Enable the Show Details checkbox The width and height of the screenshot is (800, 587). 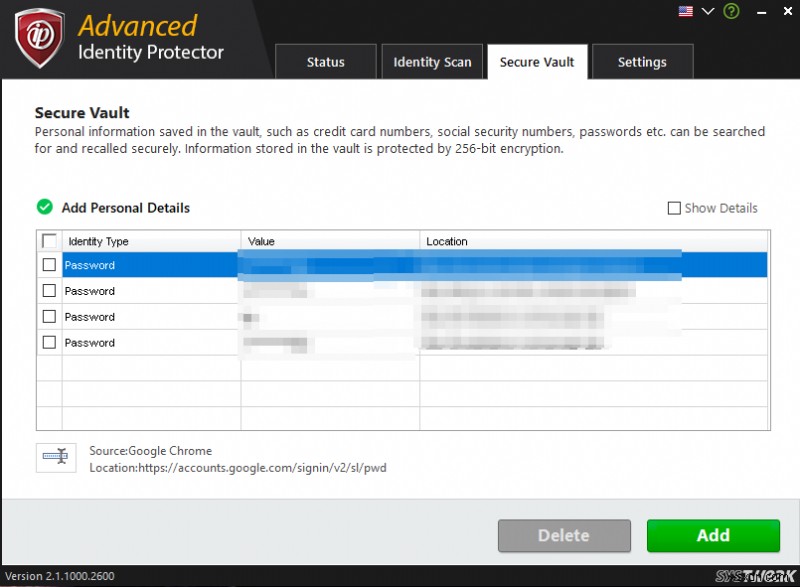click(675, 208)
